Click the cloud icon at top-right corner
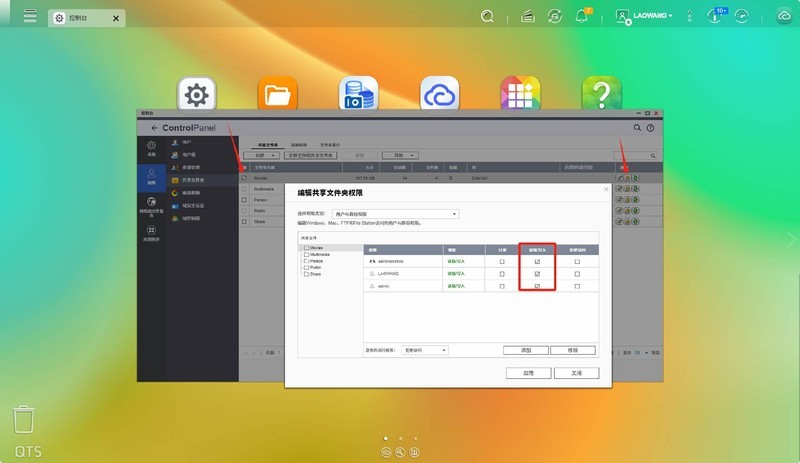The height and width of the screenshot is (463, 800). [784, 16]
